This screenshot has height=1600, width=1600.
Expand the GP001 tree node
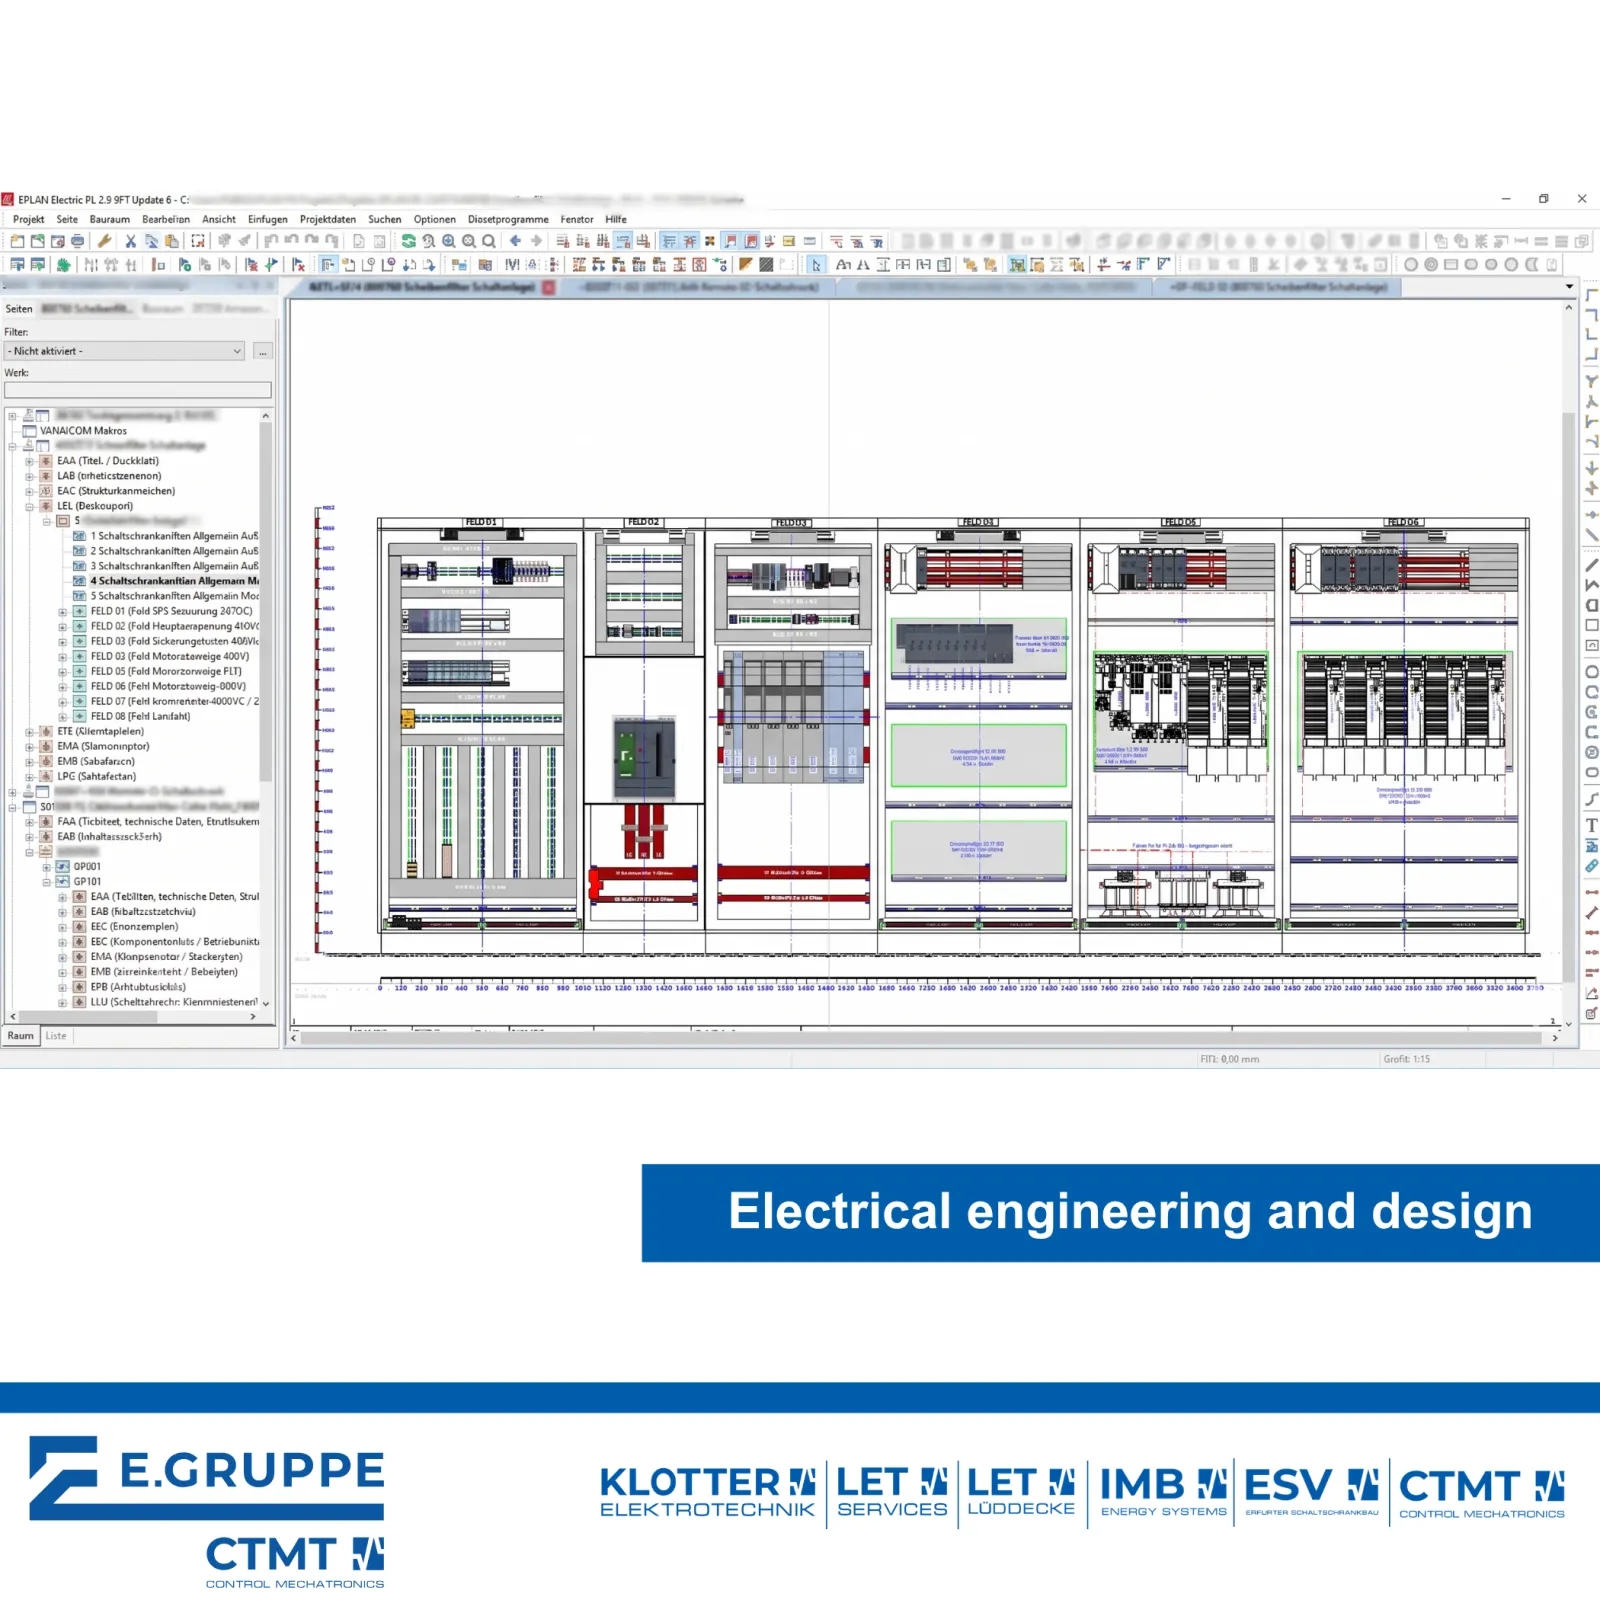(x=46, y=867)
